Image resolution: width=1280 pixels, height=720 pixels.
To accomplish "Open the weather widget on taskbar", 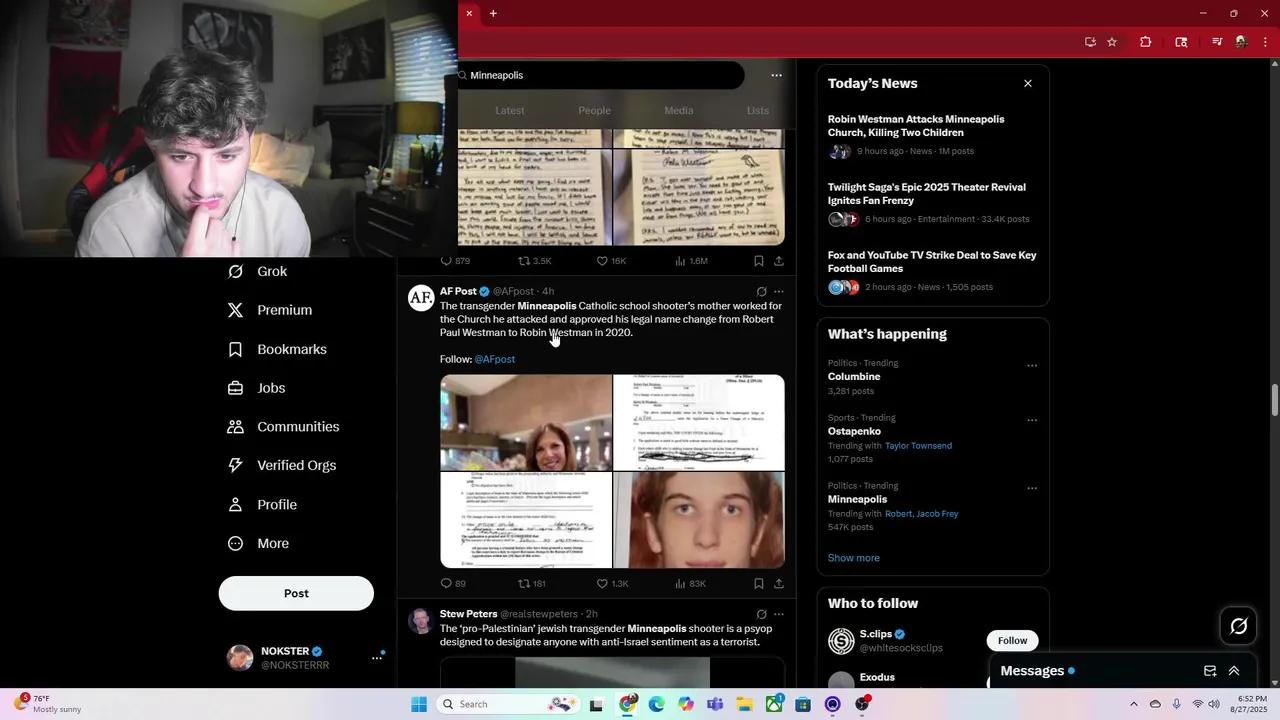I will (47, 704).
